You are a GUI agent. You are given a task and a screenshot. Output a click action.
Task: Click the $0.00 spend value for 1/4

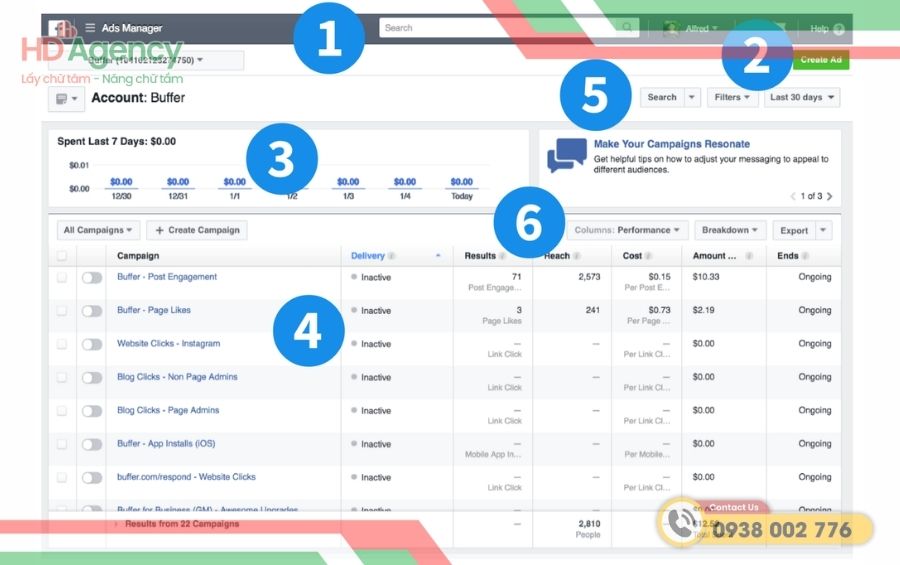click(x=405, y=182)
